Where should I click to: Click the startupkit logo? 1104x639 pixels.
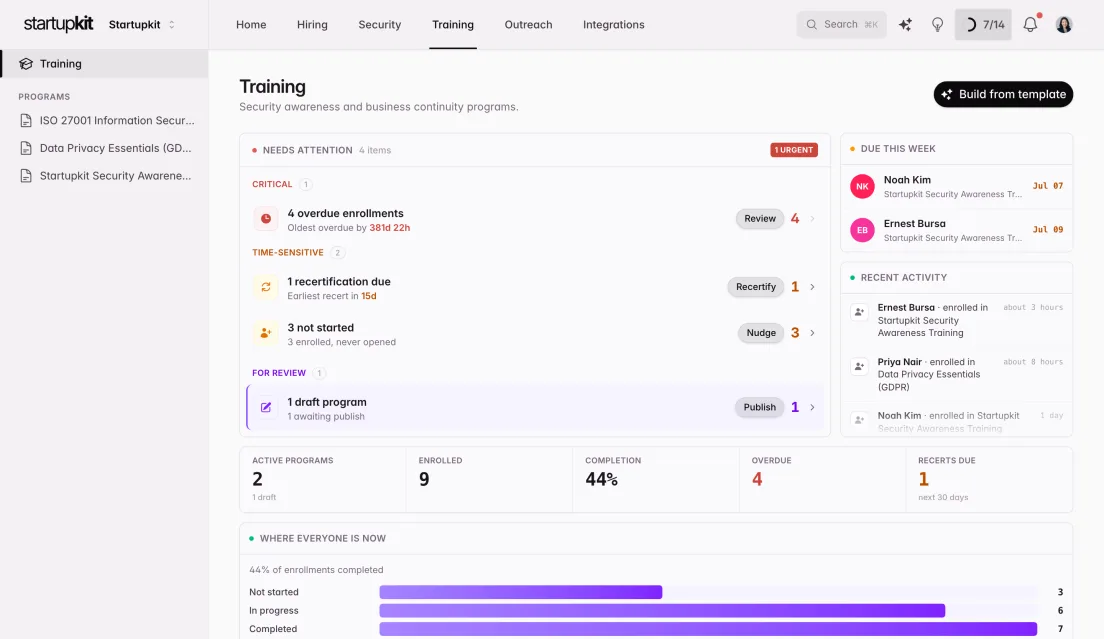[x=58, y=24]
